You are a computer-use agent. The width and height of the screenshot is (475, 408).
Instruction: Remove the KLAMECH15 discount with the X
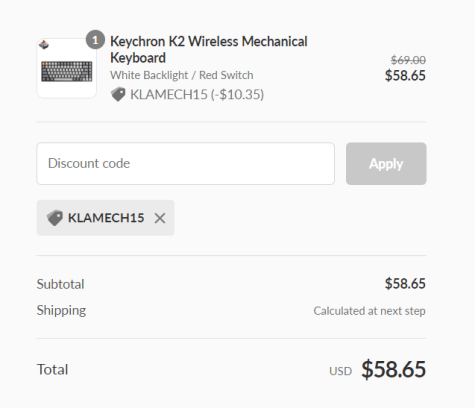[160, 218]
